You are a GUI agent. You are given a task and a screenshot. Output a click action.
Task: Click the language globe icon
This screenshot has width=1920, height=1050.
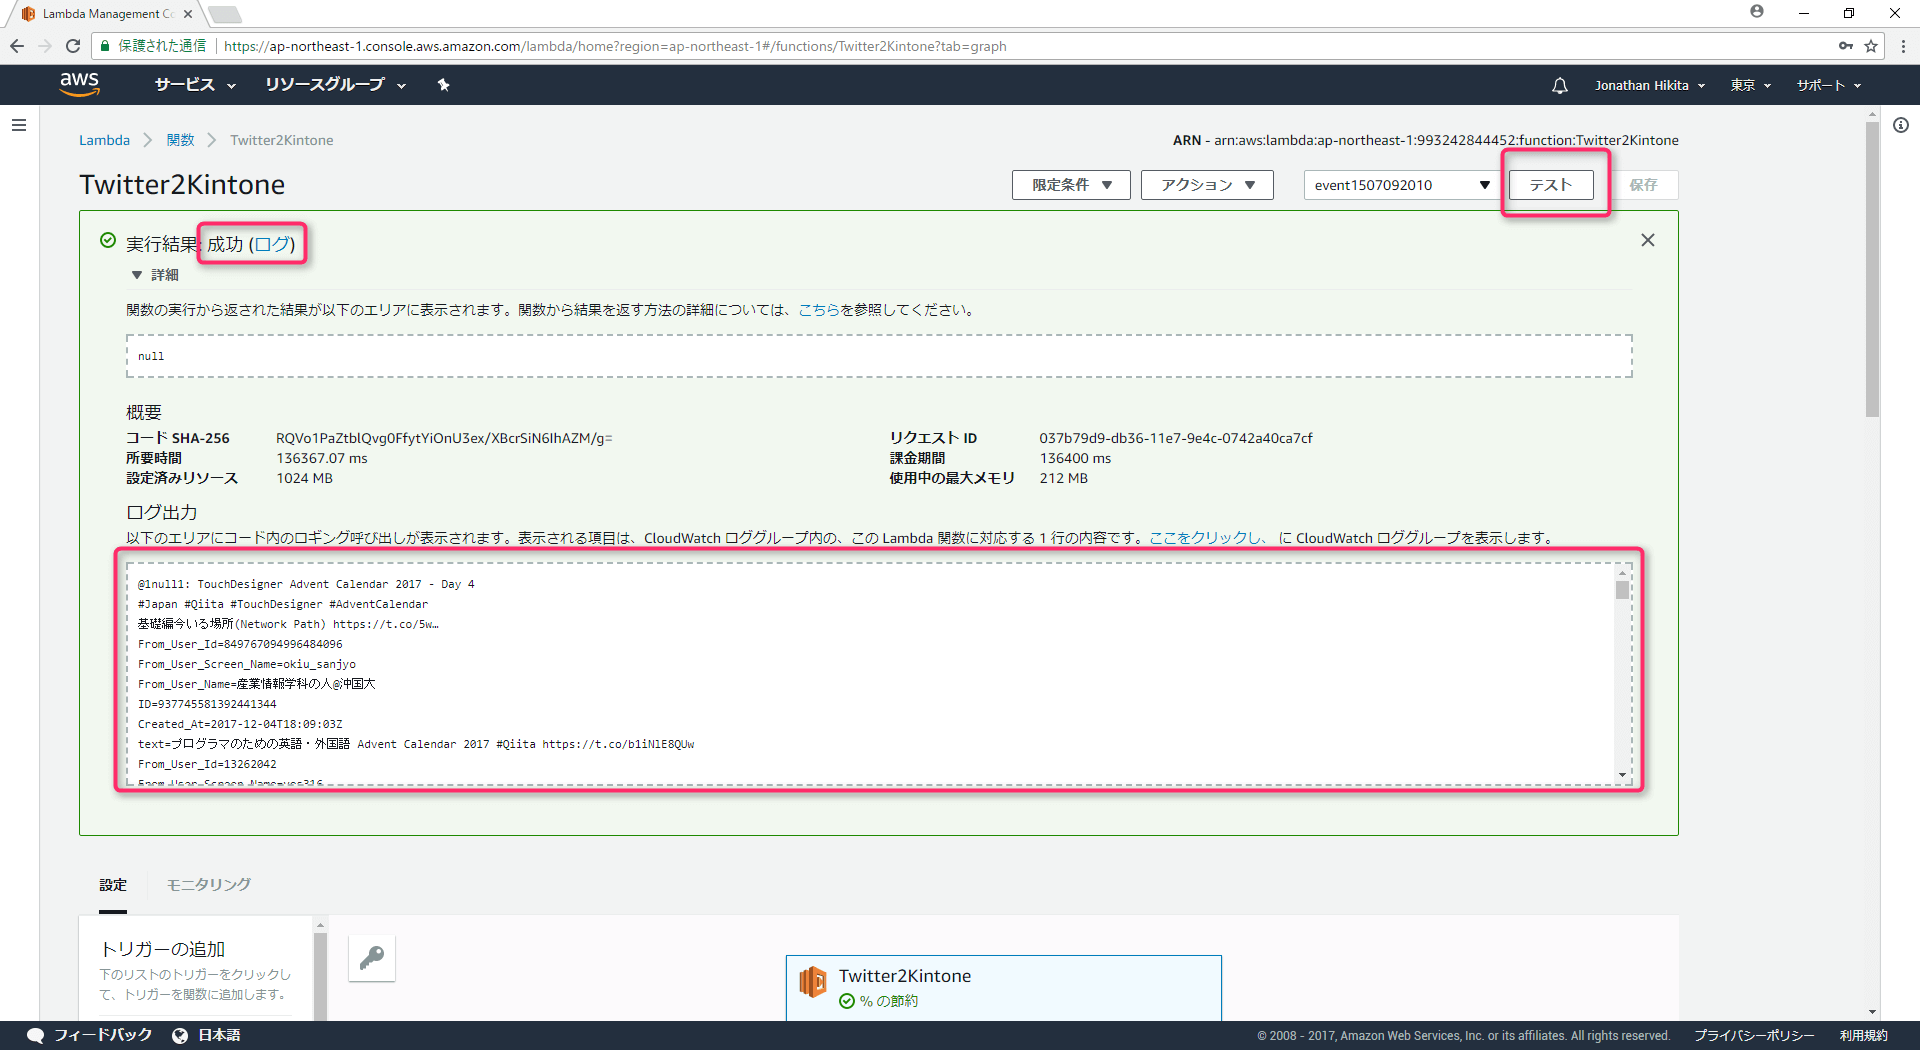click(180, 1035)
